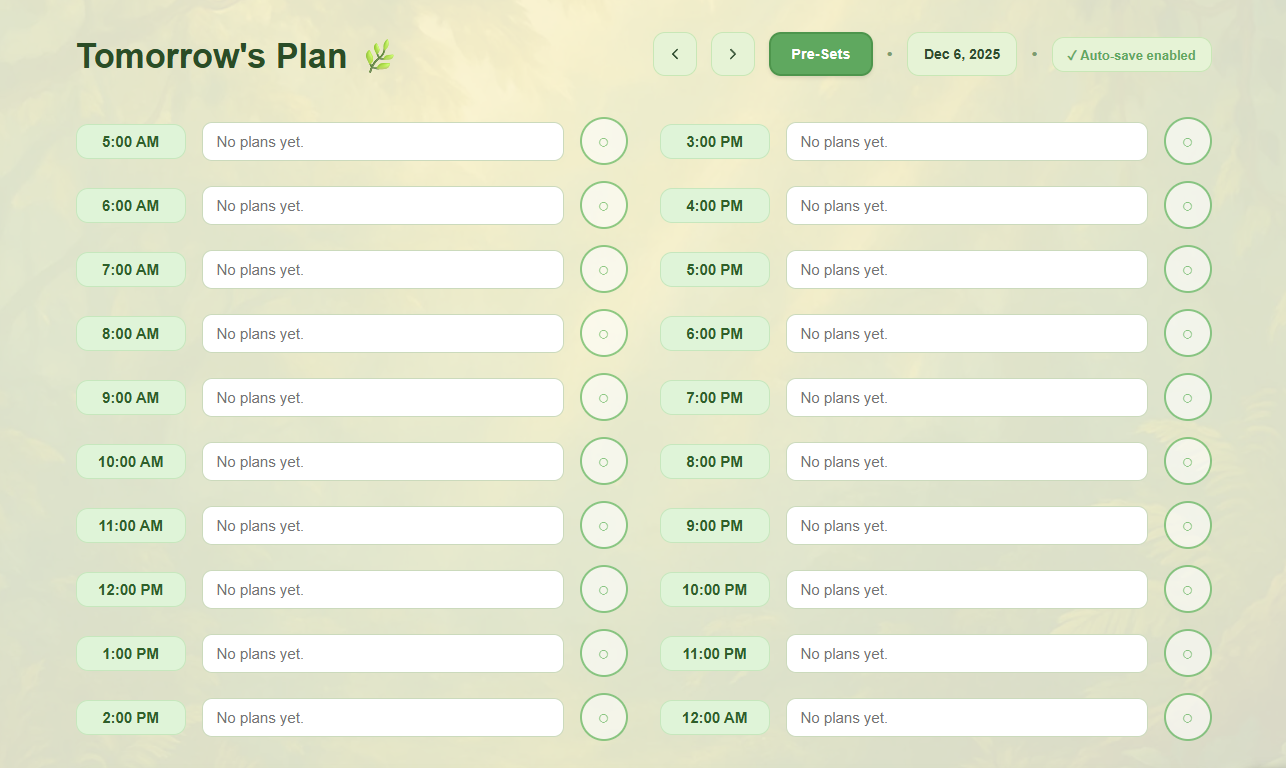Click the completion circle for the 5:00 AM slot
Image resolution: width=1286 pixels, height=768 pixels.
click(x=604, y=141)
